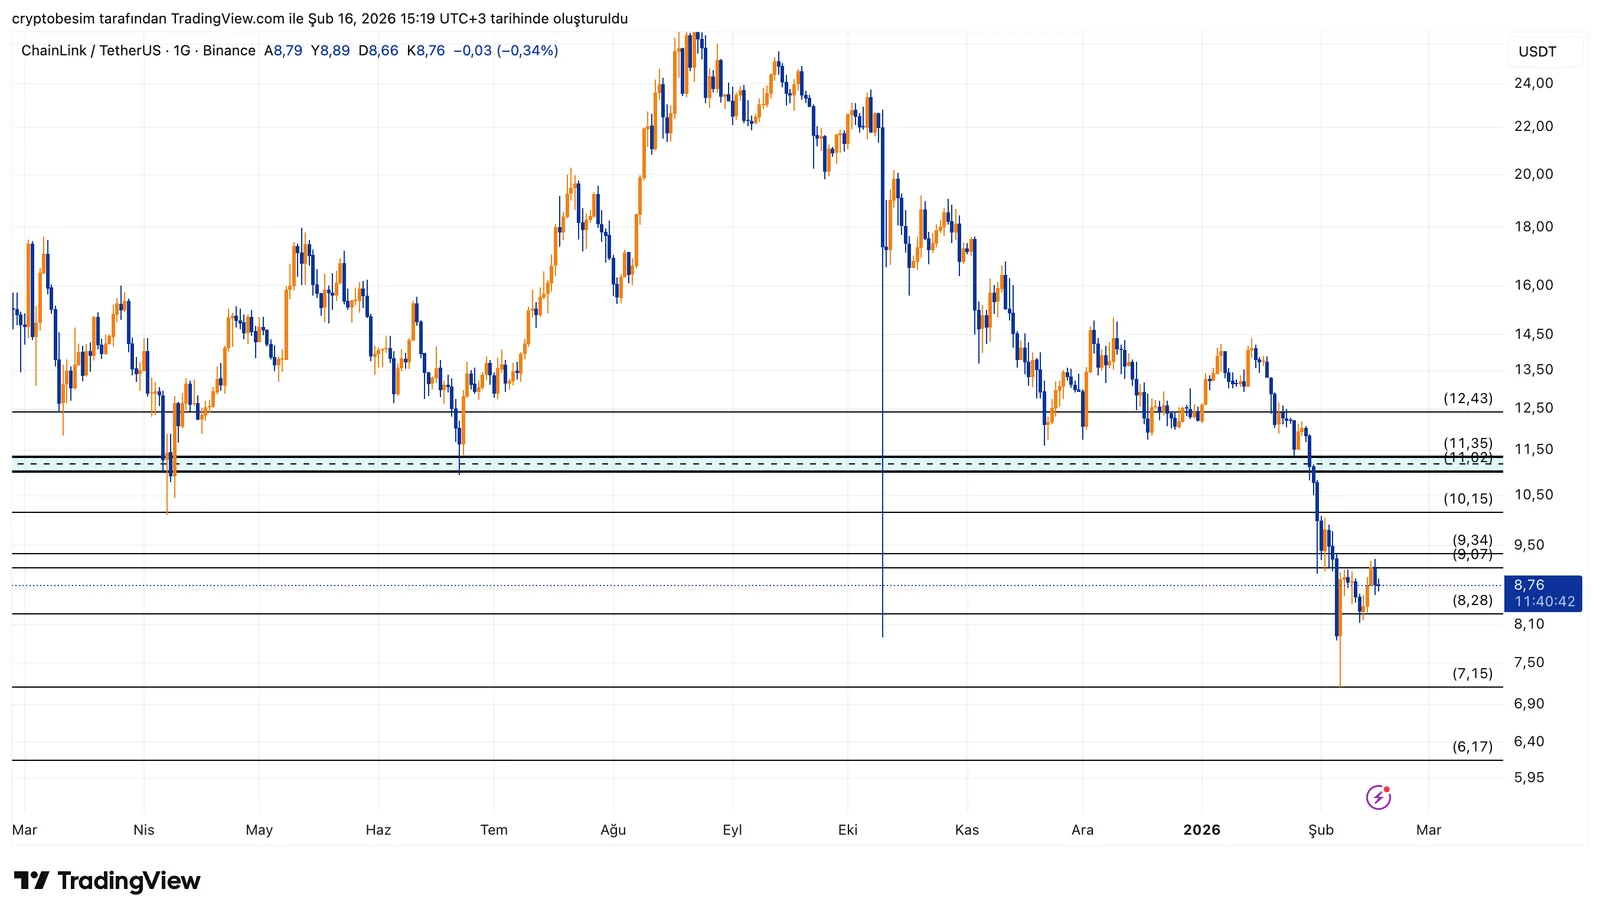Viewport: 1600px width, 916px height.
Task: Click the Eki month label on time axis
Action: coord(848,830)
